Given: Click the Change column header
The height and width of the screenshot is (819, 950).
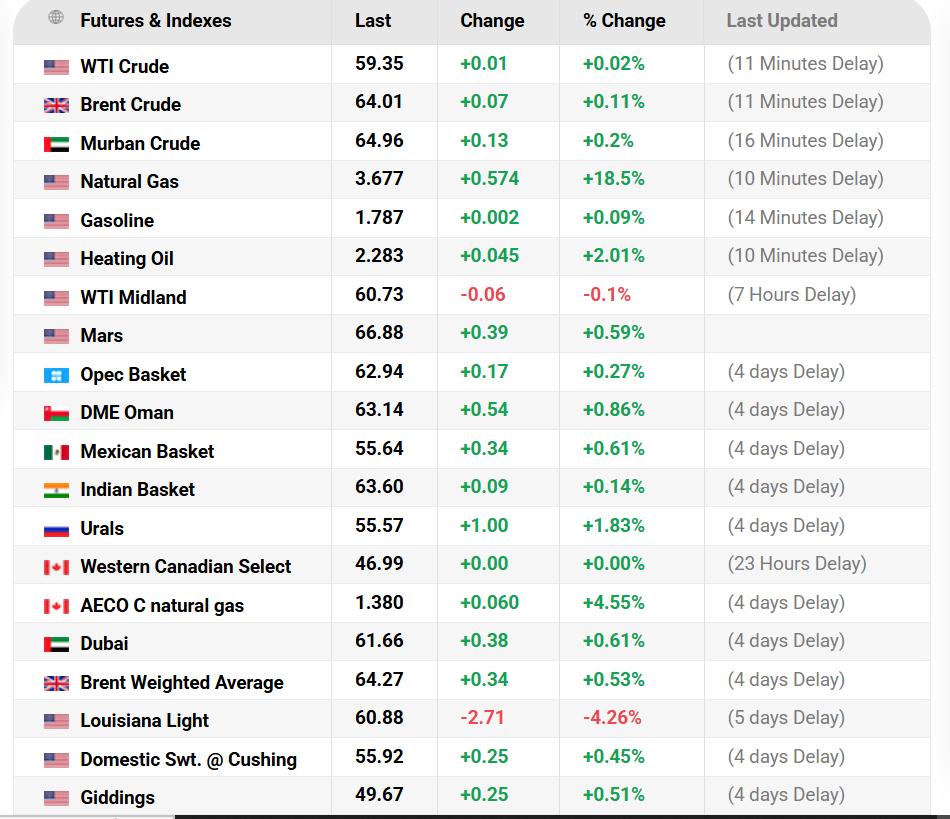Looking at the screenshot, I should coord(495,20).
